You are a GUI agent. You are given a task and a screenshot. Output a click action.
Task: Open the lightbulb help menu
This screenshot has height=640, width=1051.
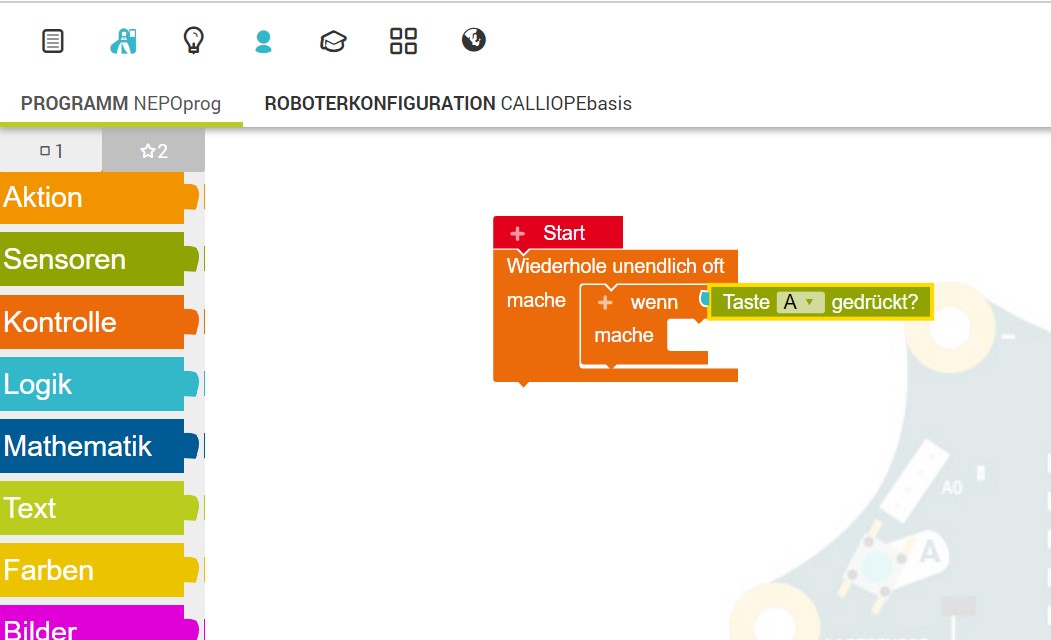tap(193, 41)
